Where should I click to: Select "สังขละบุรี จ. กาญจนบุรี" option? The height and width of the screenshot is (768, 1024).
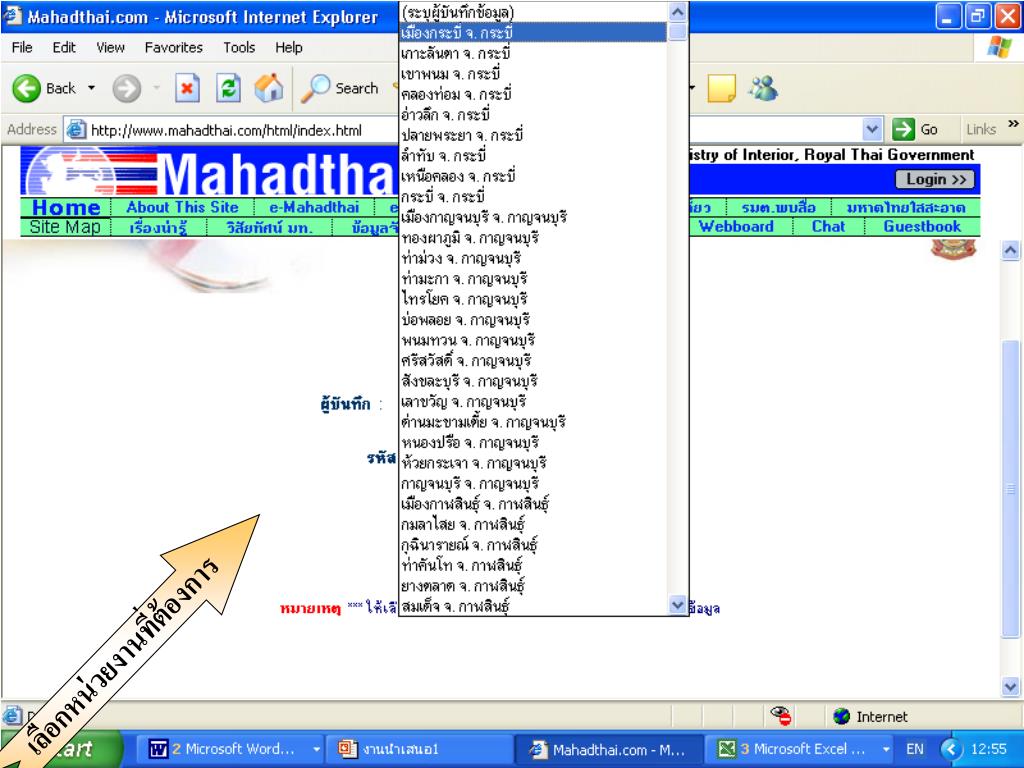(534, 381)
